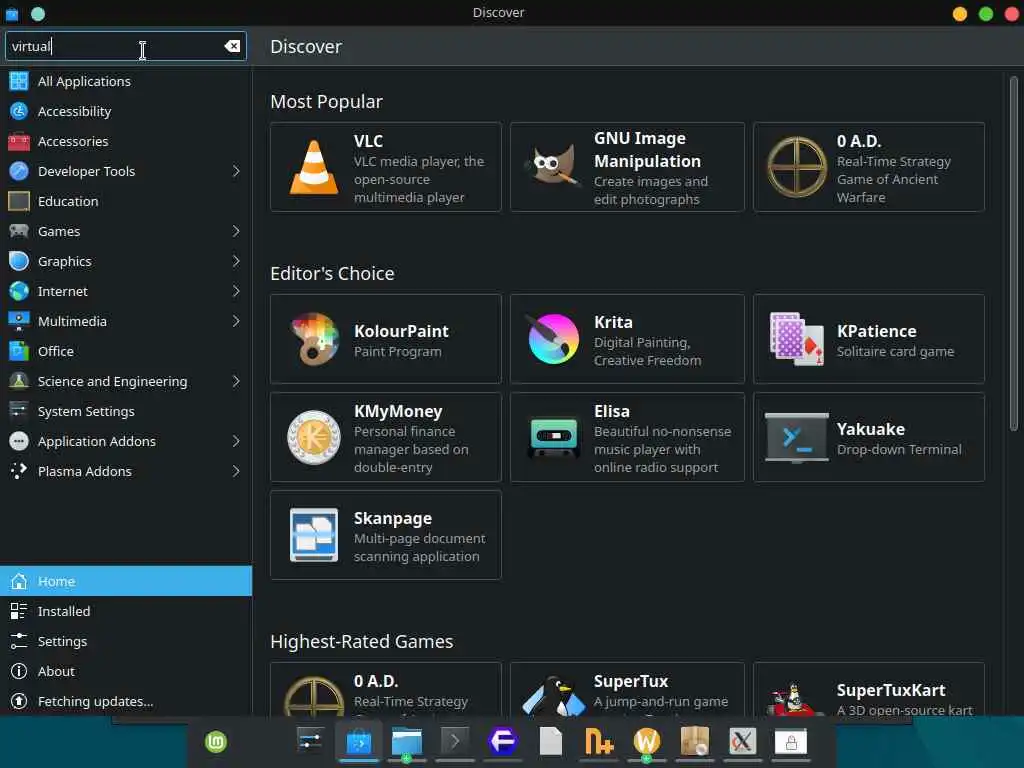Click the KPatience playing cards icon
The width and height of the screenshot is (1024, 768).
(796, 339)
